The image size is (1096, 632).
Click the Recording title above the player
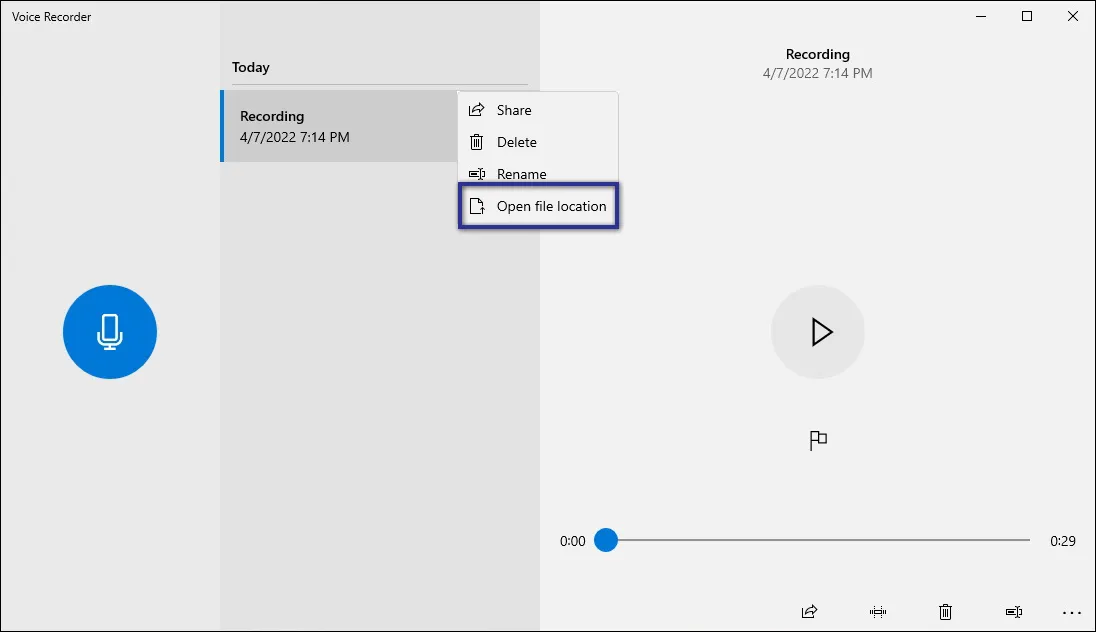818,54
